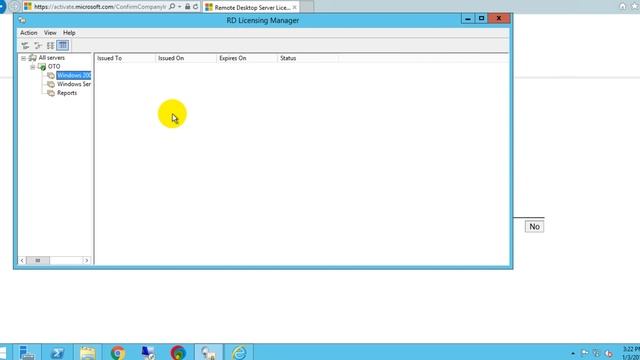
Task: Maximize the RD Licensing Manager window
Action: click(481, 18)
